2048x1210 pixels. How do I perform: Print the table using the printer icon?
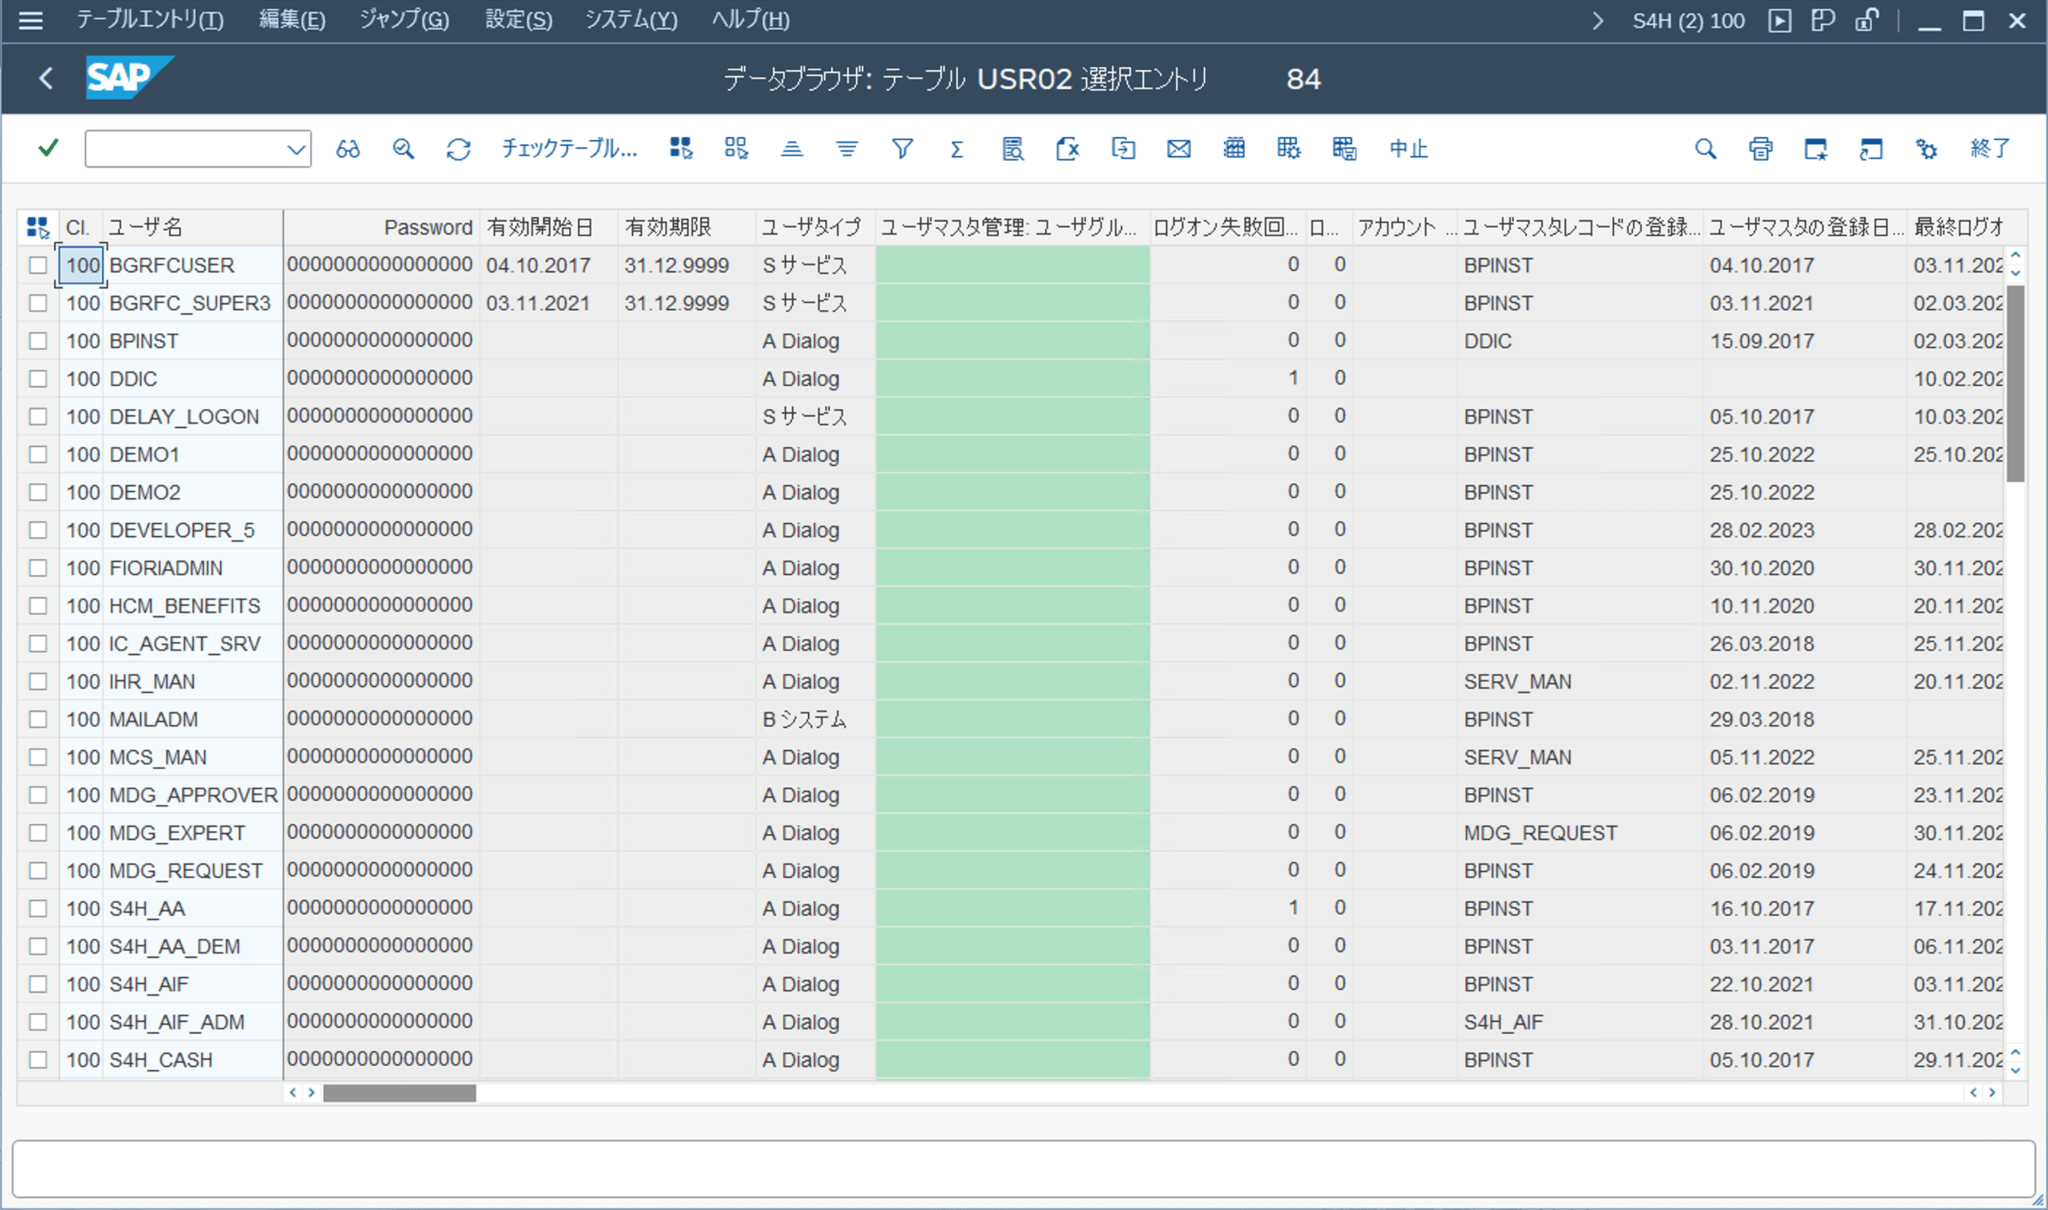click(1760, 148)
